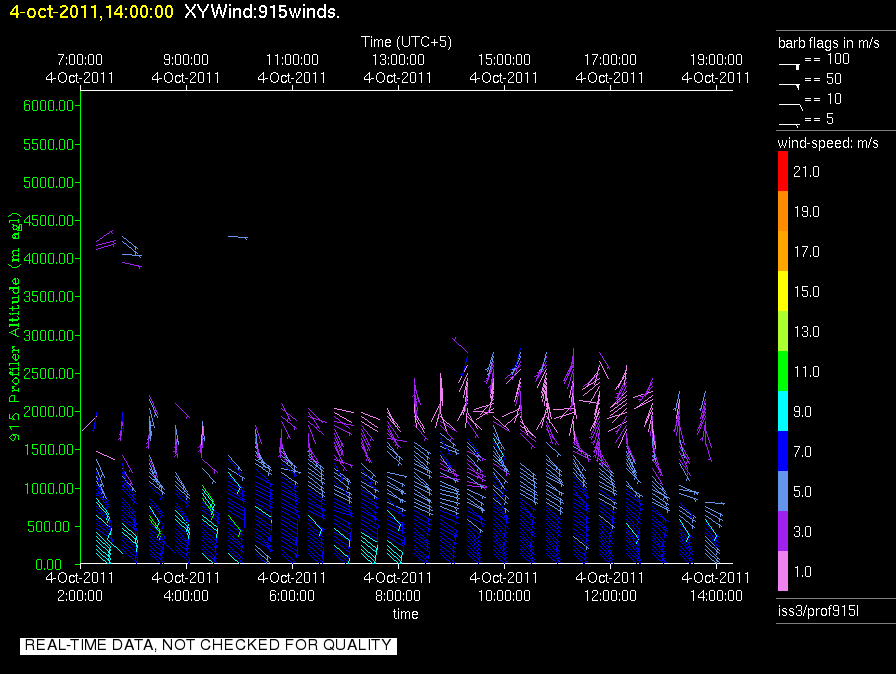Click the 5 m/s barb flag symbol

[790, 123]
